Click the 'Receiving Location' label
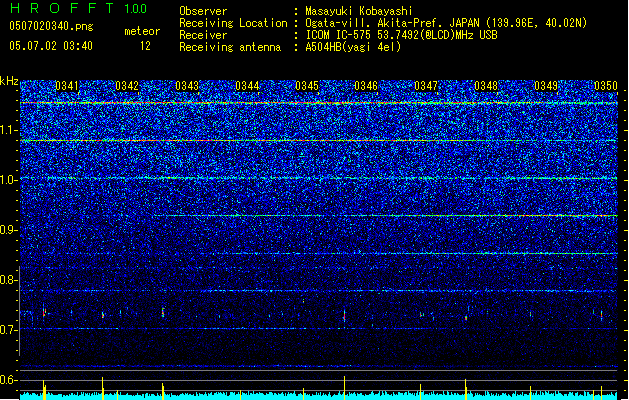 233,23
